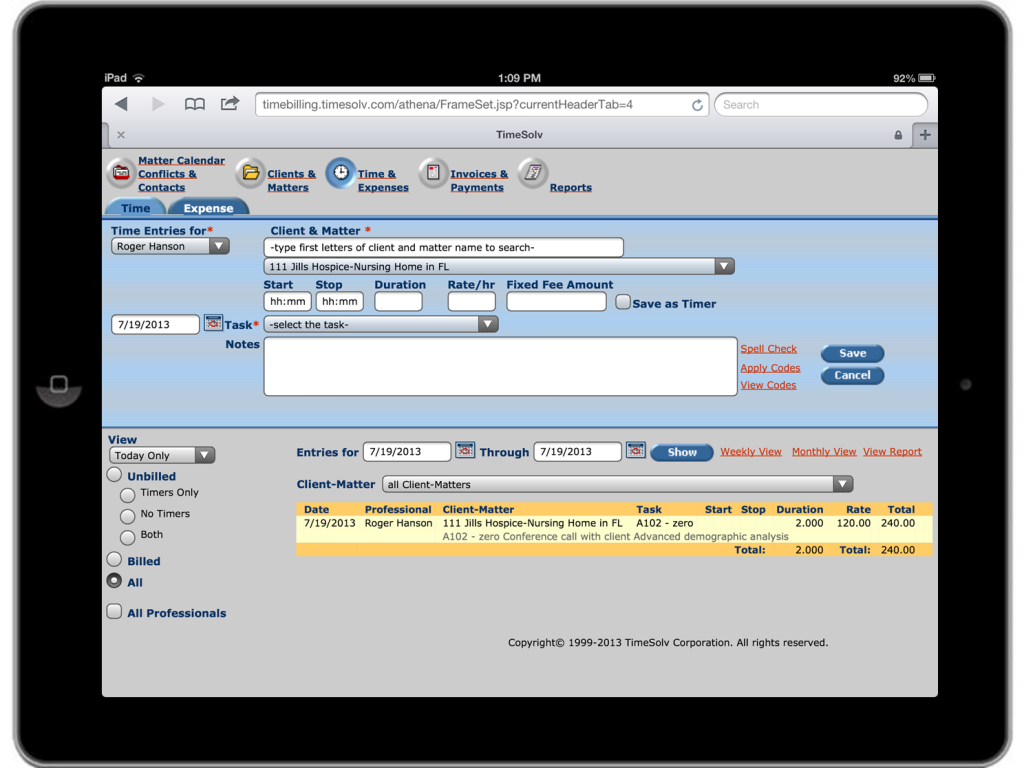Screen dimensions: 1024x768
Task: Switch to the Time tab
Action: (134, 208)
